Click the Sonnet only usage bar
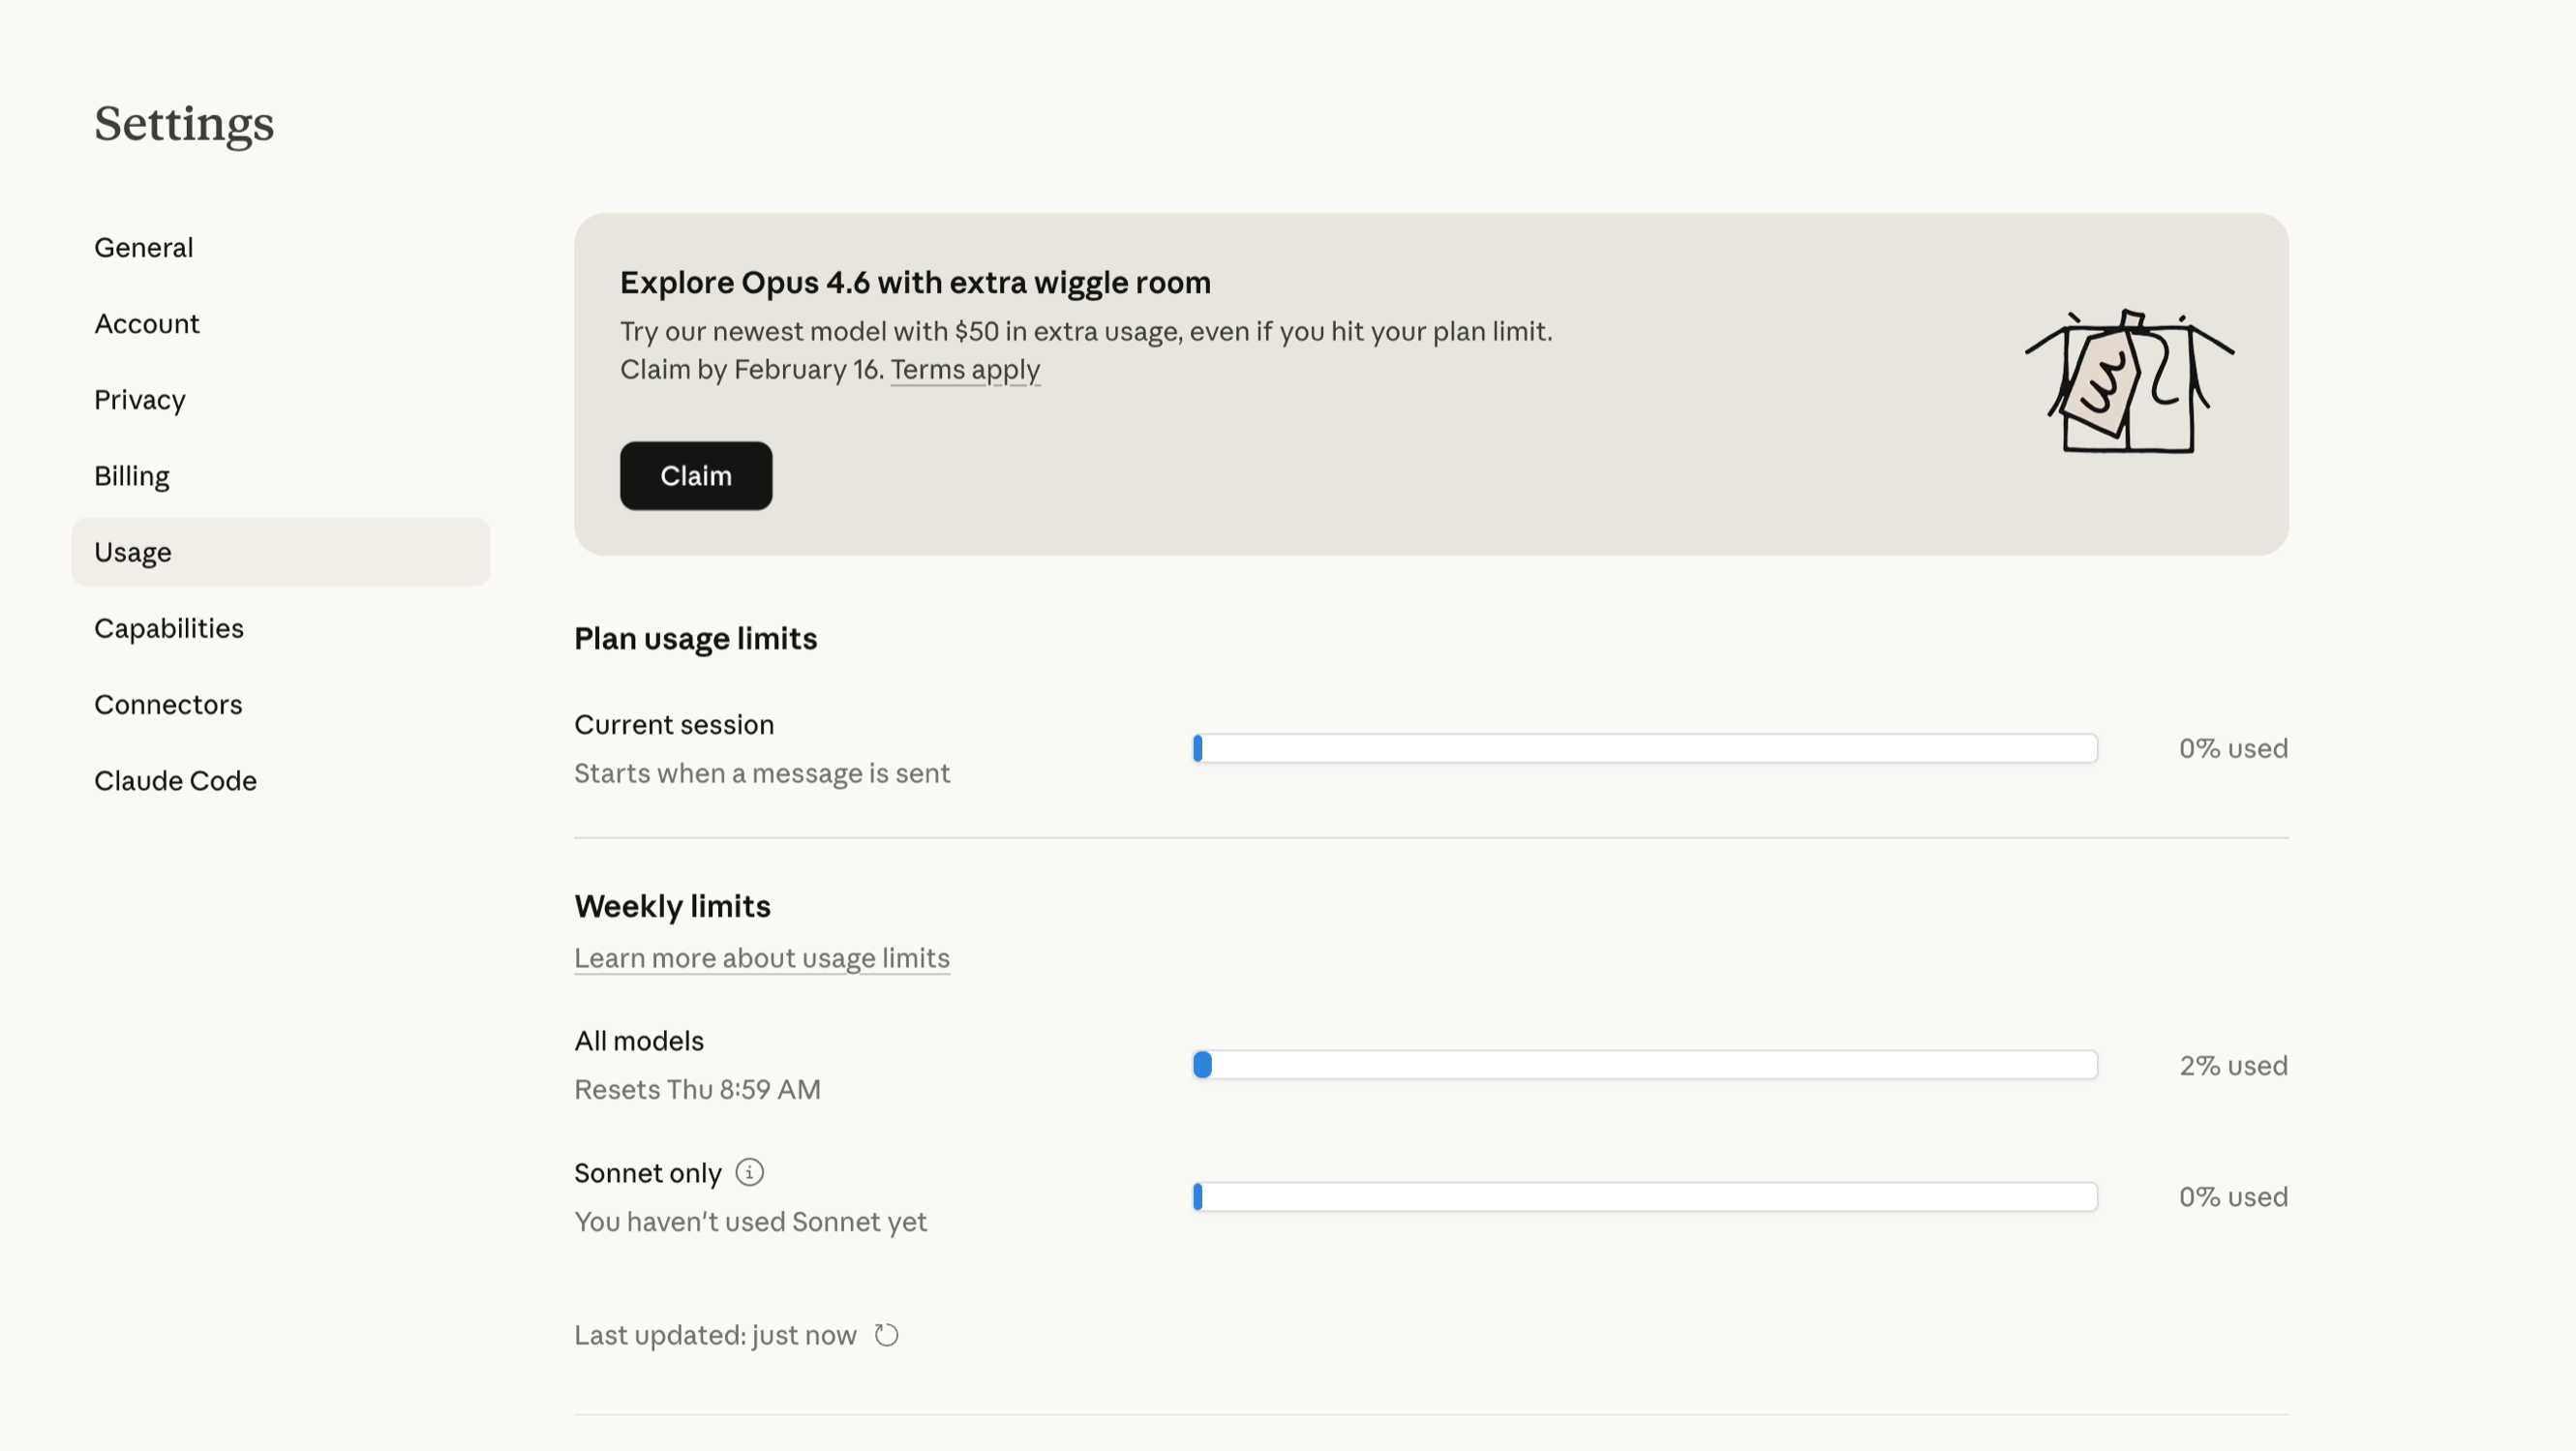This screenshot has width=2576, height=1451. [x=1644, y=1197]
